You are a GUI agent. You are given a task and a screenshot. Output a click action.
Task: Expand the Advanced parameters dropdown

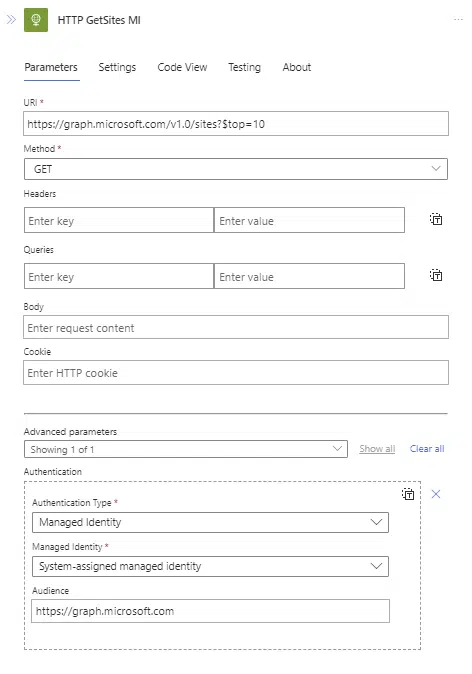(x=186, y=449)
